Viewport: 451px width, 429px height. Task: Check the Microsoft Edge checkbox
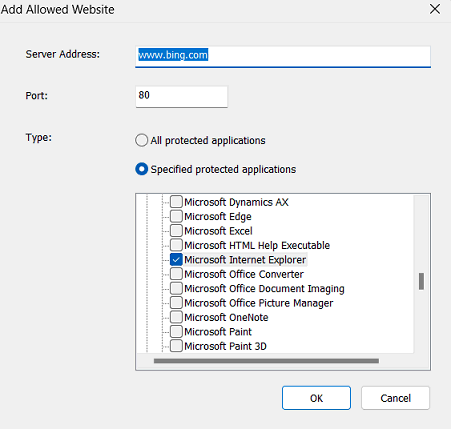[x=176, y=216]
